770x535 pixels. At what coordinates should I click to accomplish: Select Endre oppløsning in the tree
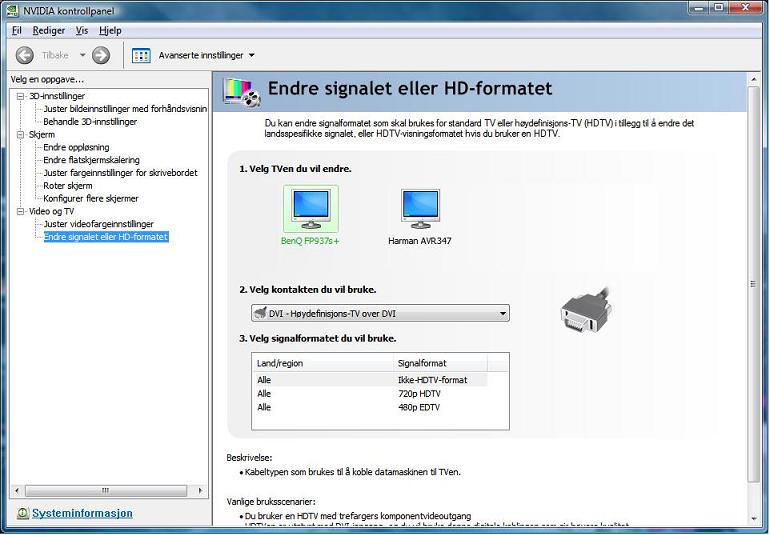tap(76, 147)
